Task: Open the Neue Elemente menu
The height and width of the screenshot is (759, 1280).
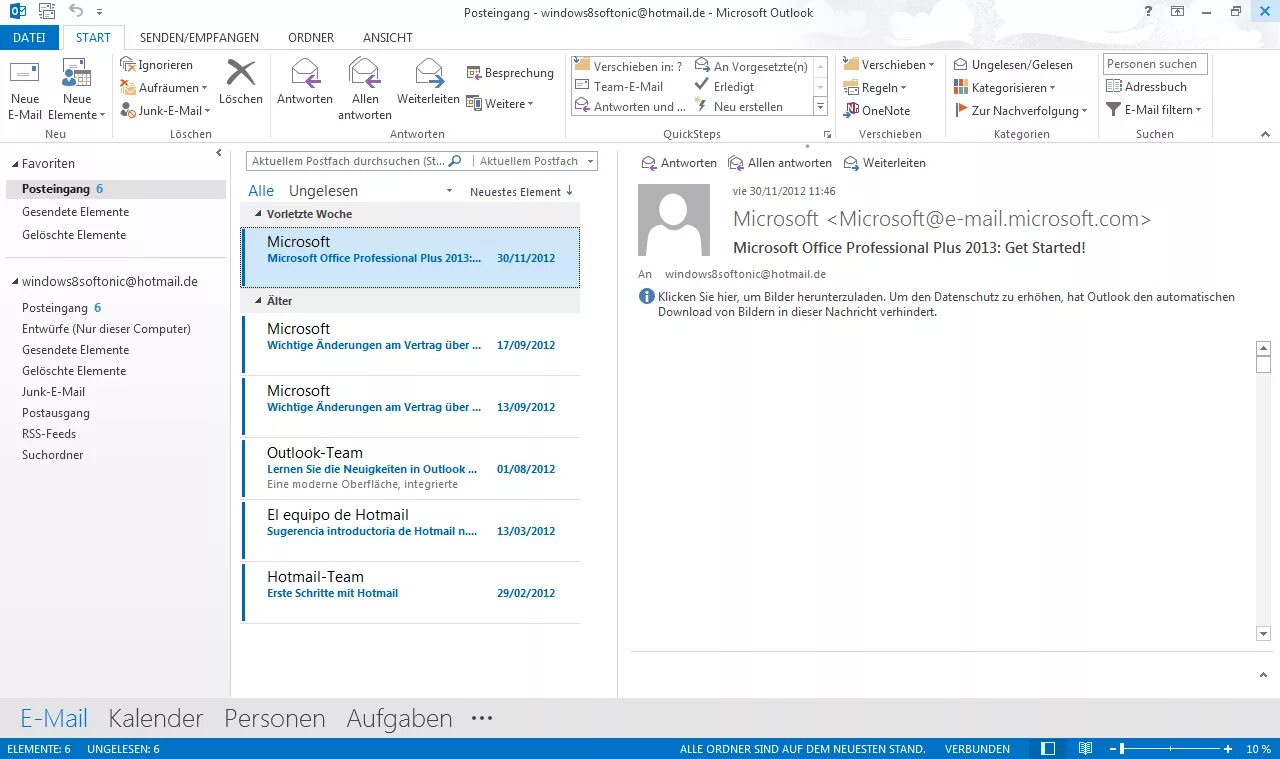Action: [77, 89]
